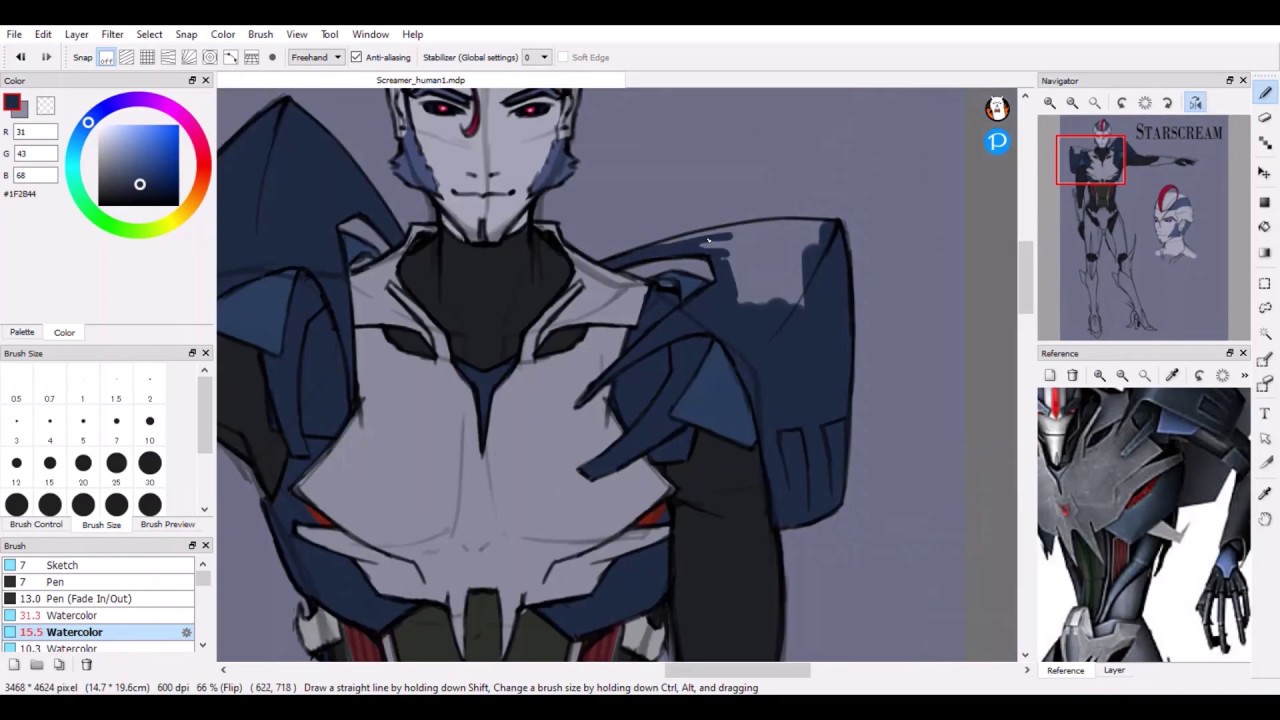This screenshot has width=1280, height=720.
Task: Open the Freehand mode dropdown
Action: click(316, 57)
